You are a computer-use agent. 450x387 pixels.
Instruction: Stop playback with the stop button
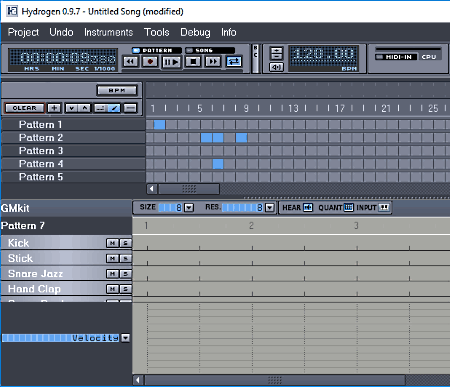click(193, 62)
